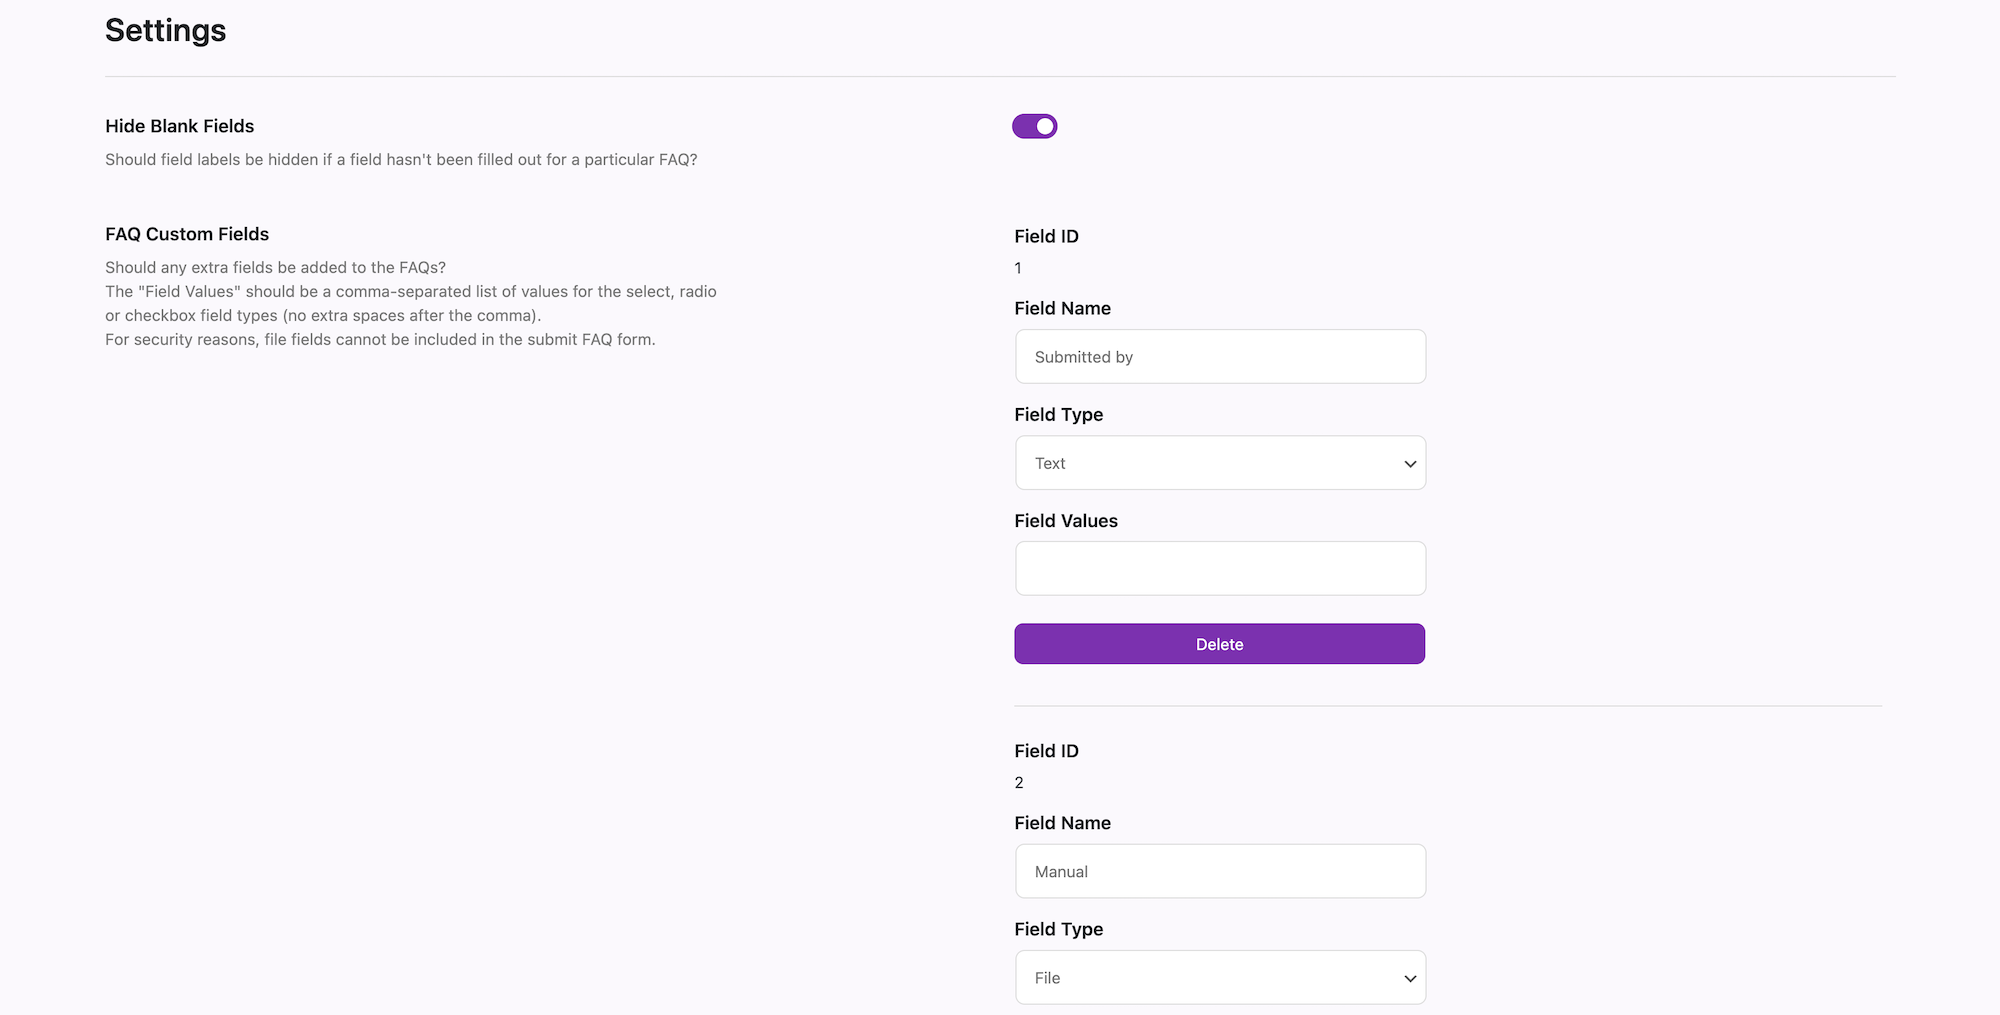This screenshot has width=2000, height=1015.
Task: Select the Field ID value '2'
Action: point(1019,783)
